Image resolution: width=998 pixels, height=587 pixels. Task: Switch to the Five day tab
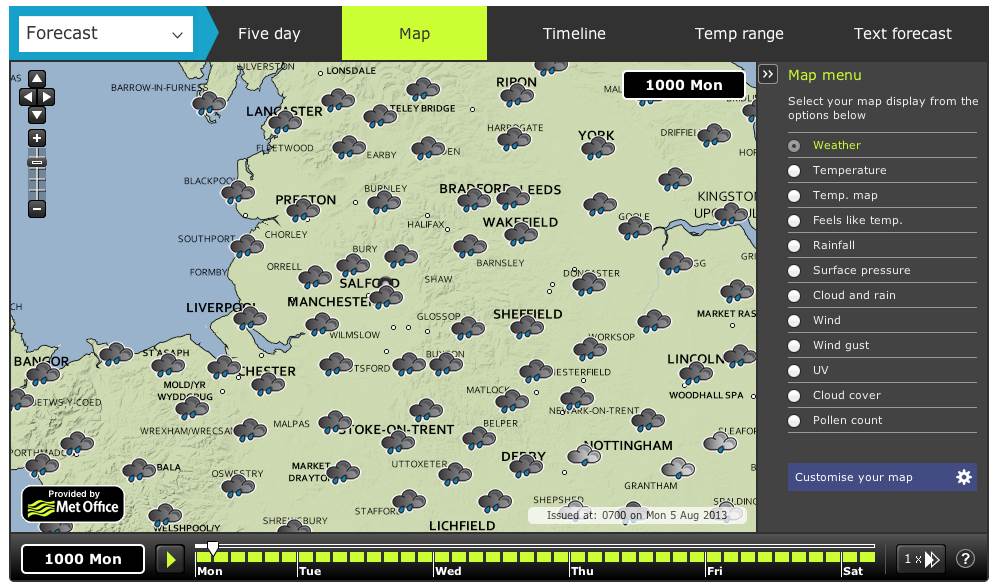[269, 34]
